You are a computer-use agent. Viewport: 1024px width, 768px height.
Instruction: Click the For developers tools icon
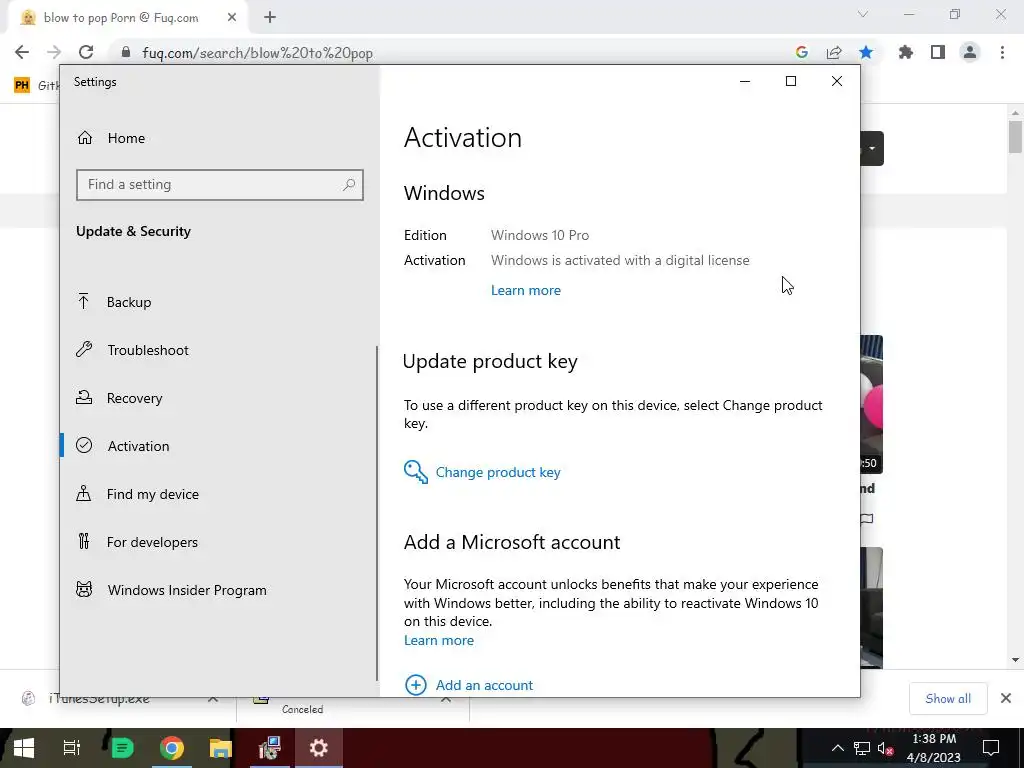pos(84,541)
